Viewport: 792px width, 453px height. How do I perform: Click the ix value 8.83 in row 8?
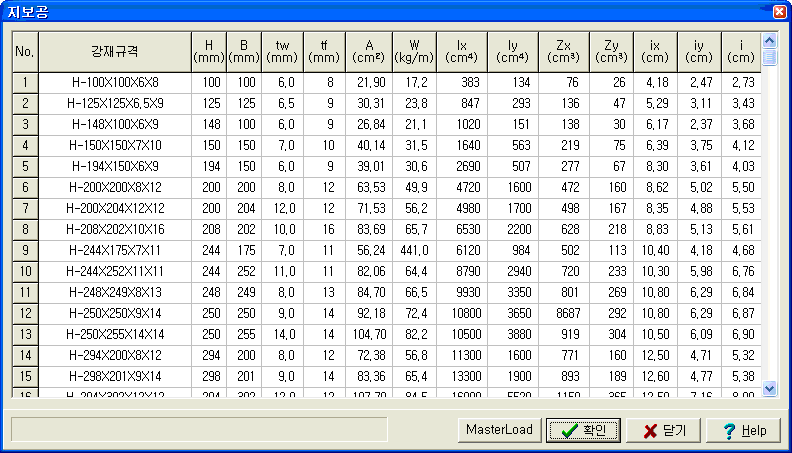655,229
